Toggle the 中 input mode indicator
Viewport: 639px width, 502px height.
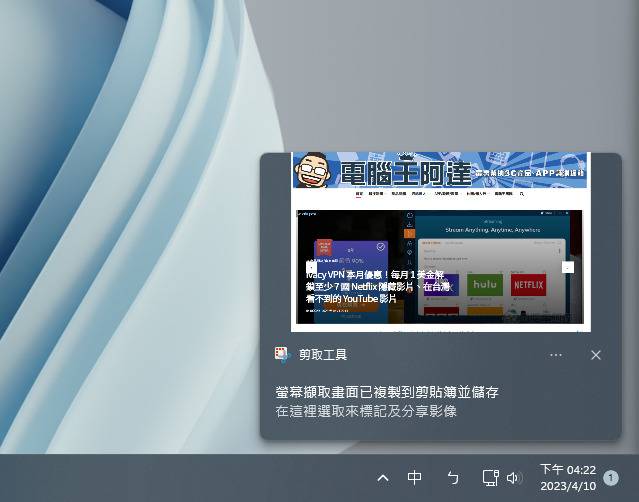click(x=415, y=478)
